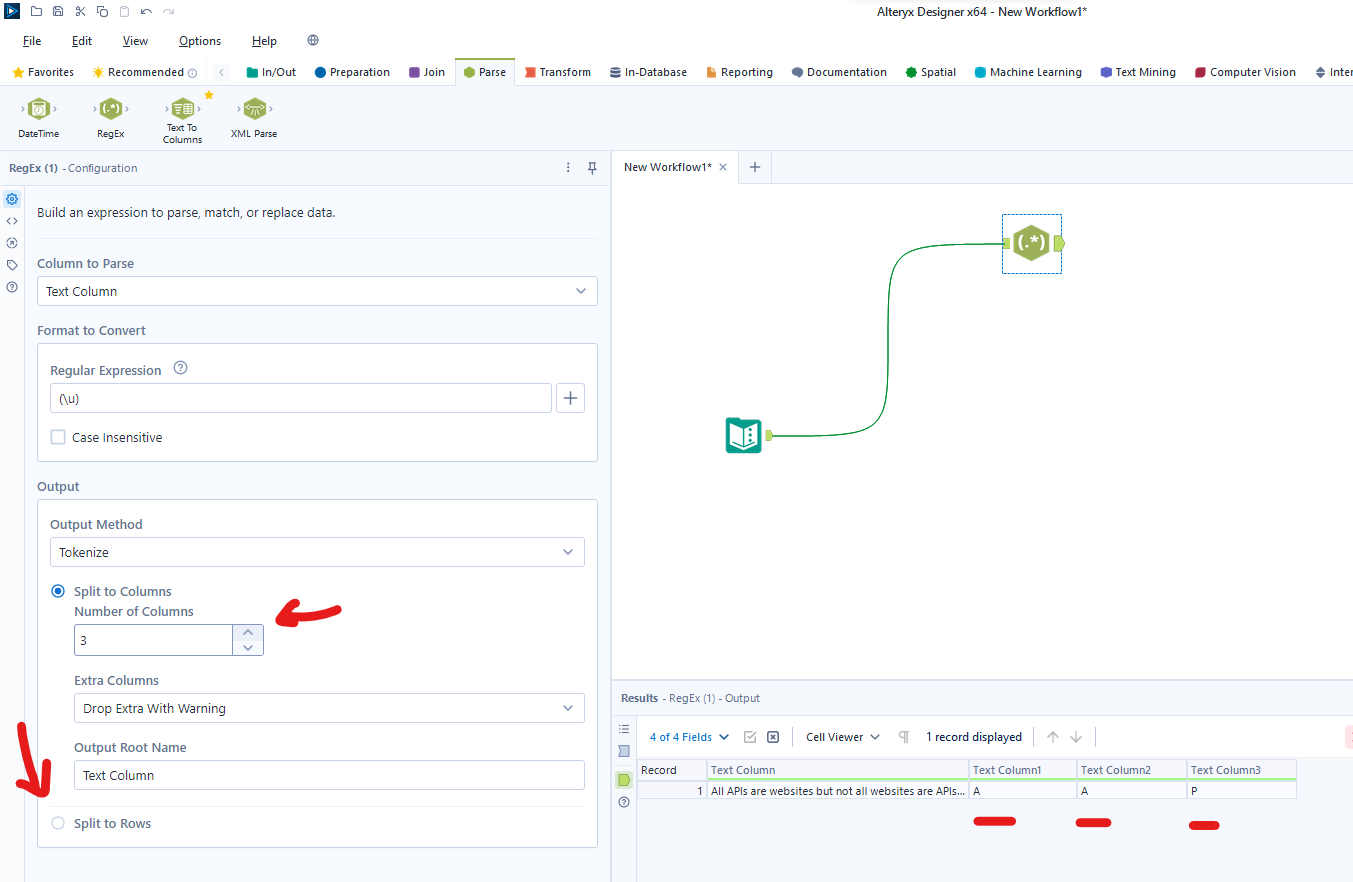Expand the 4 of 4 Fields dropdown

tap(689, 737)
